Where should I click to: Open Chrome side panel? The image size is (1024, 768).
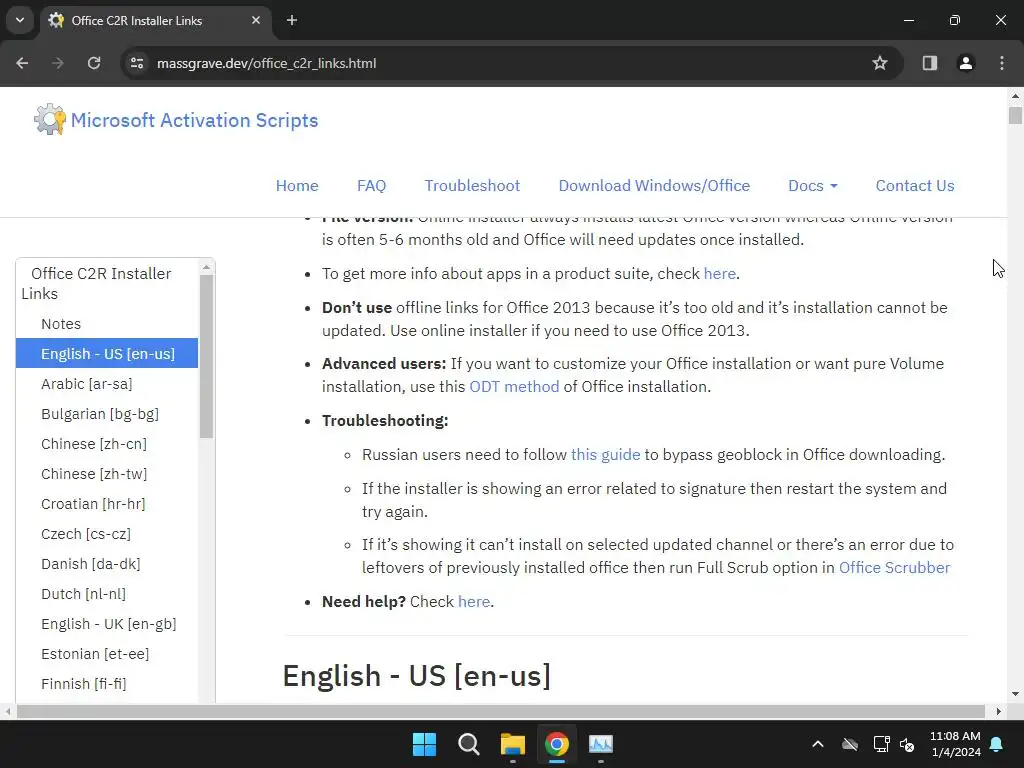pyautogui.click(x=930, y=63)
